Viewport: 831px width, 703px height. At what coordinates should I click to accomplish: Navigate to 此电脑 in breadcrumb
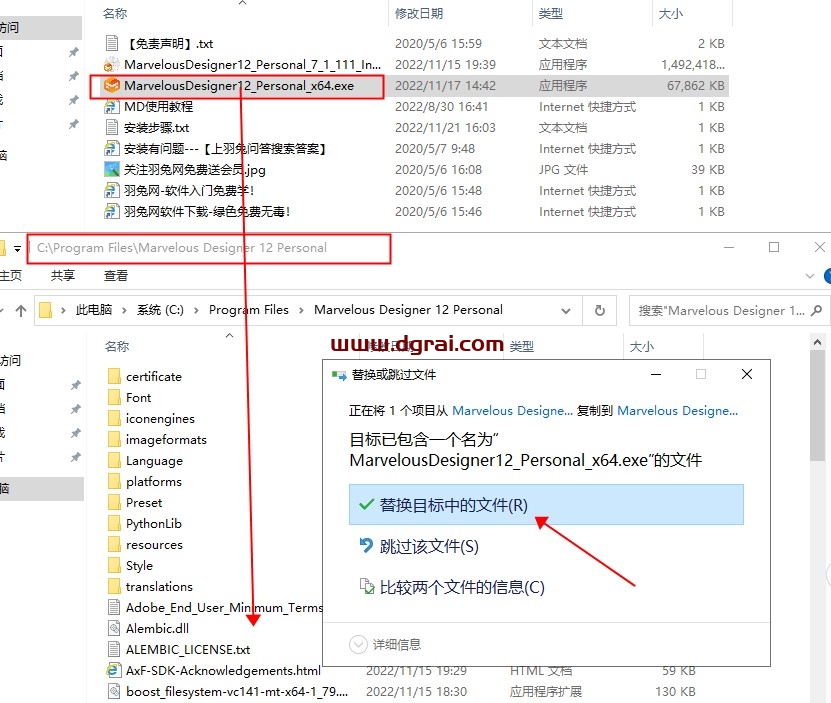[x=94, y=310]
